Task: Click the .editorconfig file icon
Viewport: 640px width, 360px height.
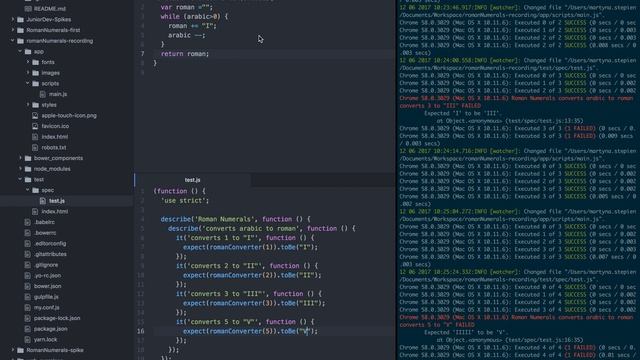Action: [28, 243]
